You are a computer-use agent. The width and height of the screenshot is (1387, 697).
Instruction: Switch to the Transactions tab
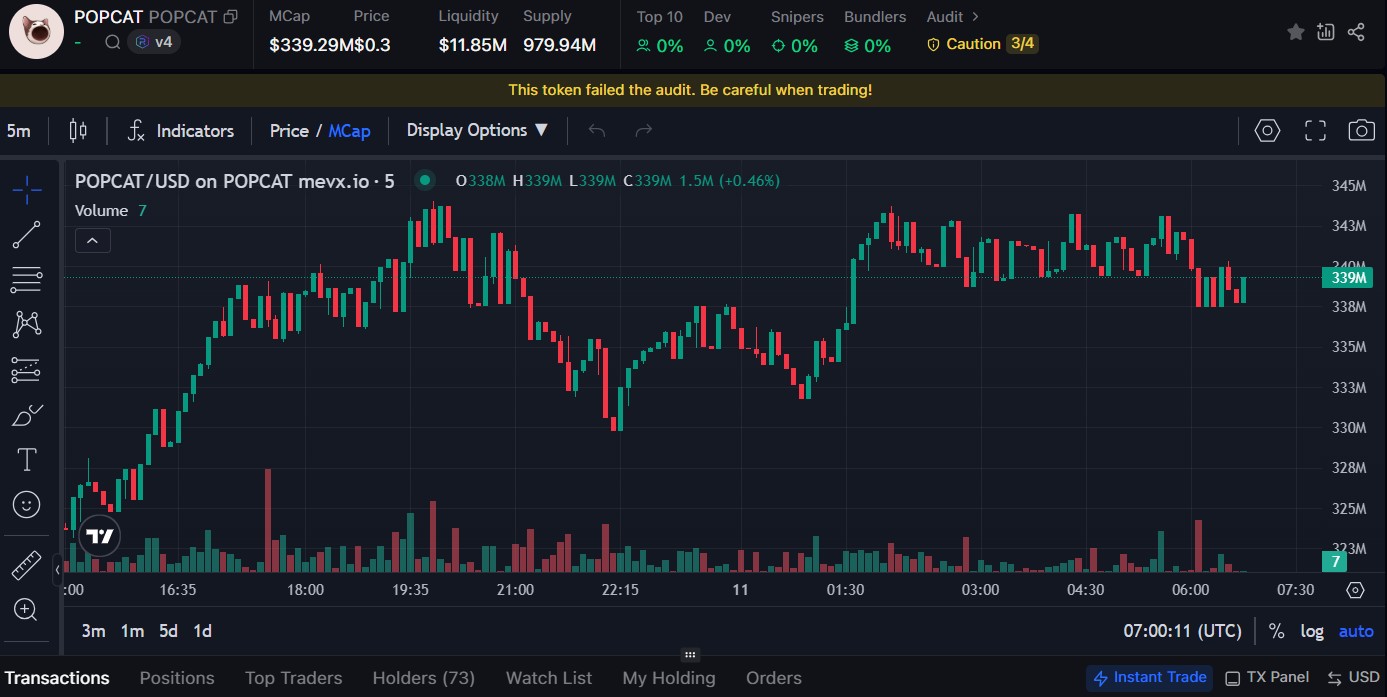pos(57,678)
